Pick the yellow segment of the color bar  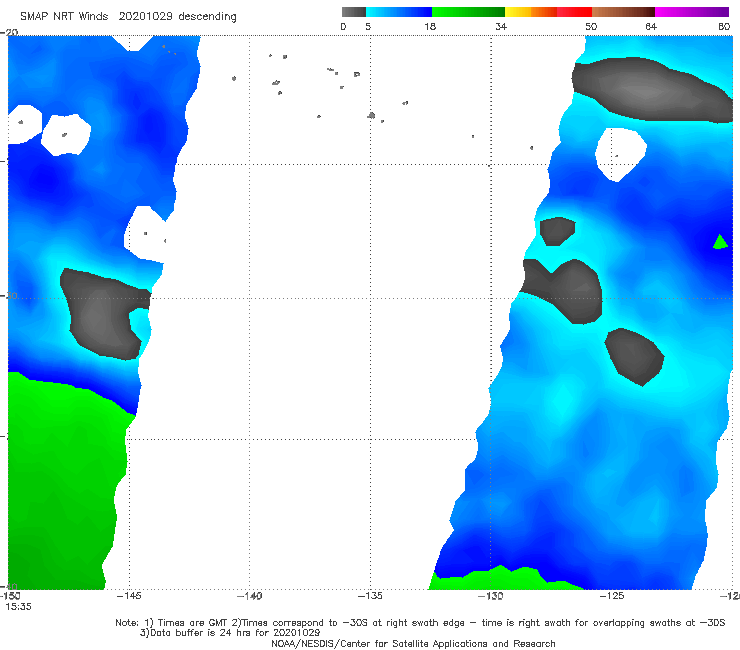point(518,12)
